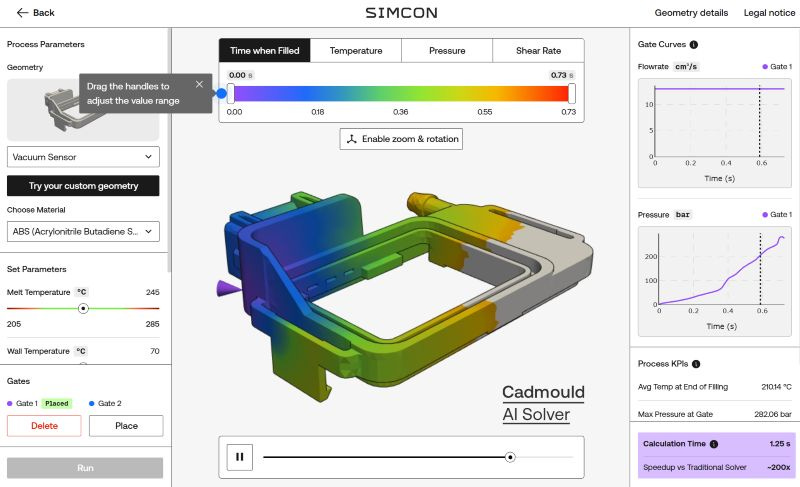Click the ~200x speedup value
800x487 pixels.
779,467
